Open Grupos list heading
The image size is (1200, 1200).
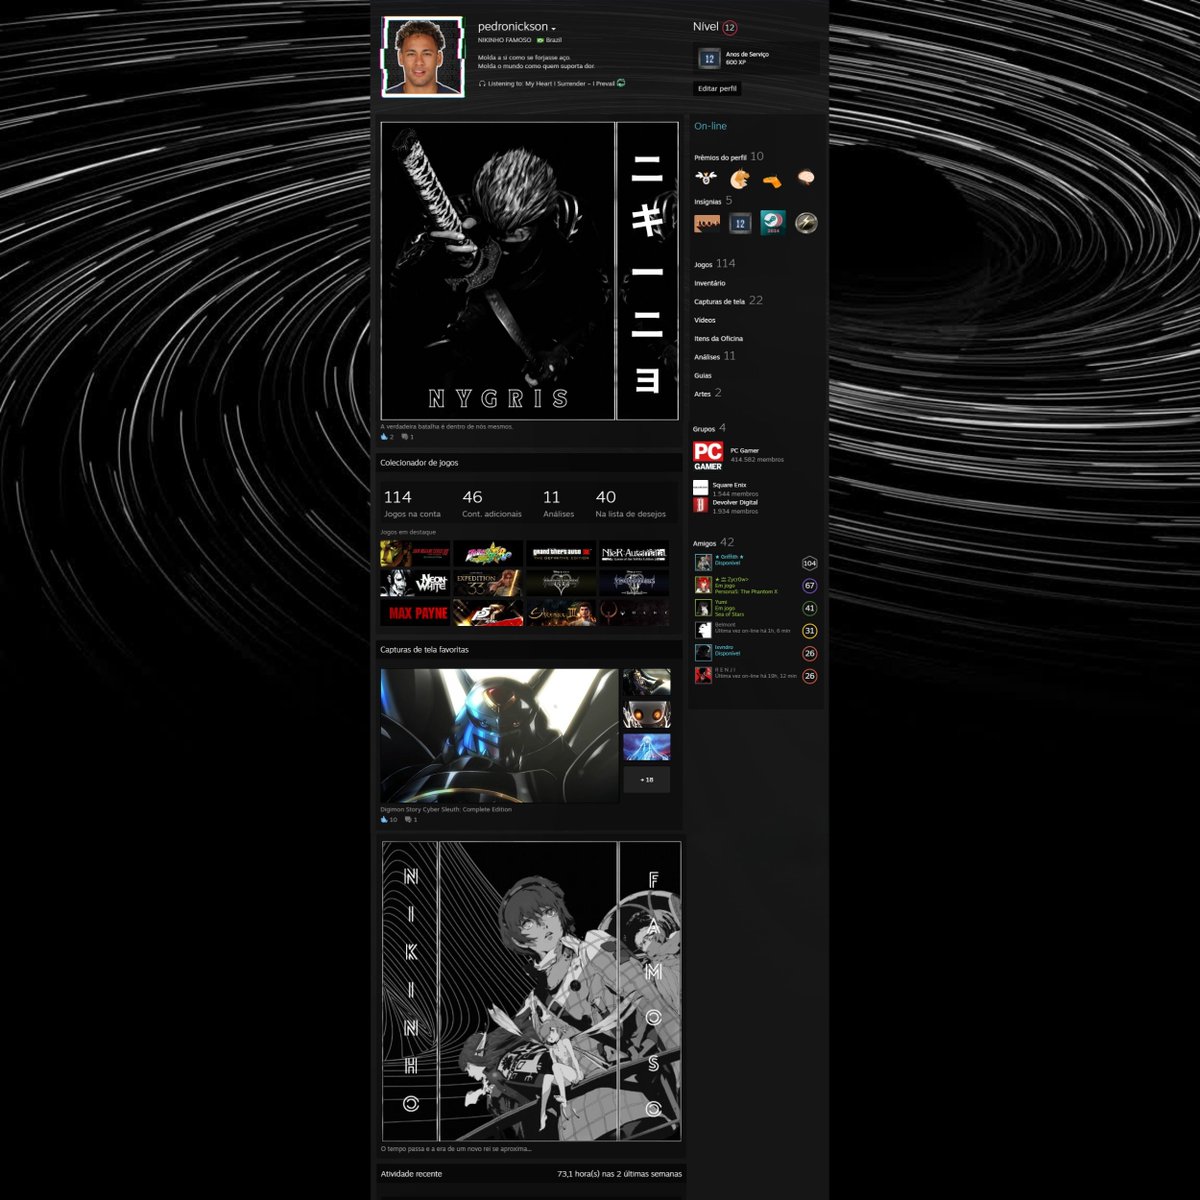click(709, 428)
